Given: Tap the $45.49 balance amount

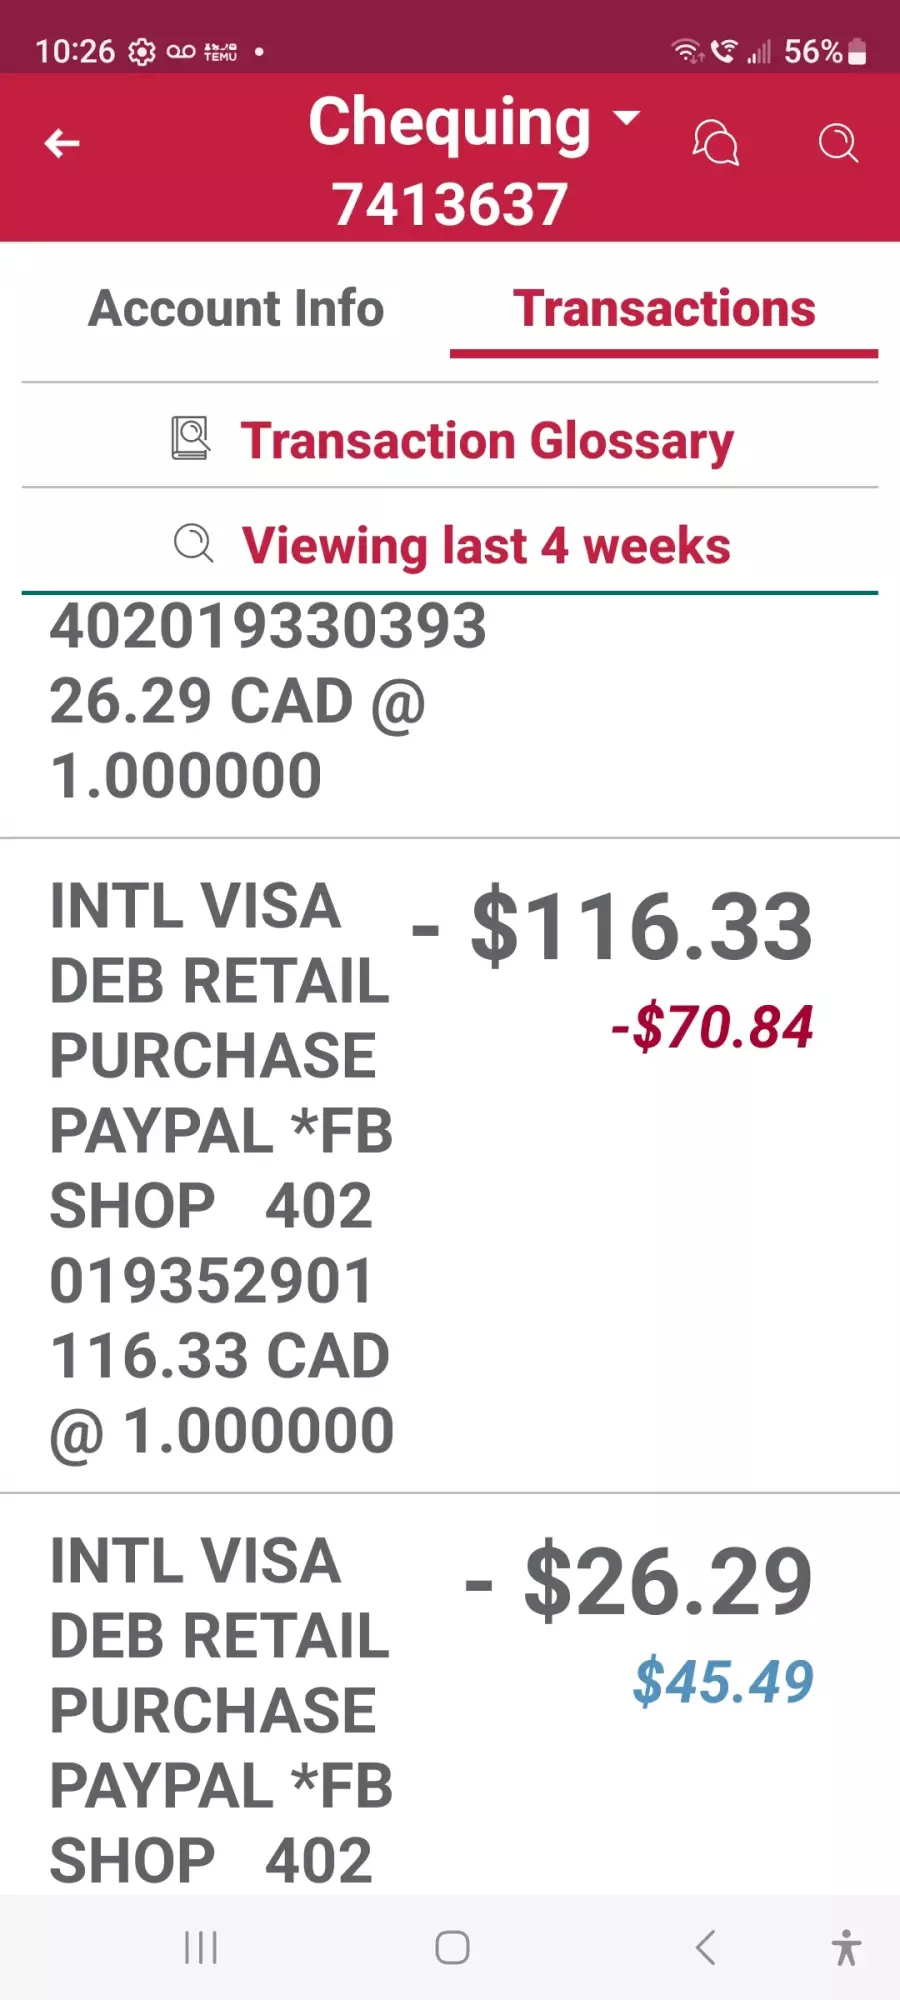Looking at the screenshot, I should pyautogui.click(x=723, y=1681).
